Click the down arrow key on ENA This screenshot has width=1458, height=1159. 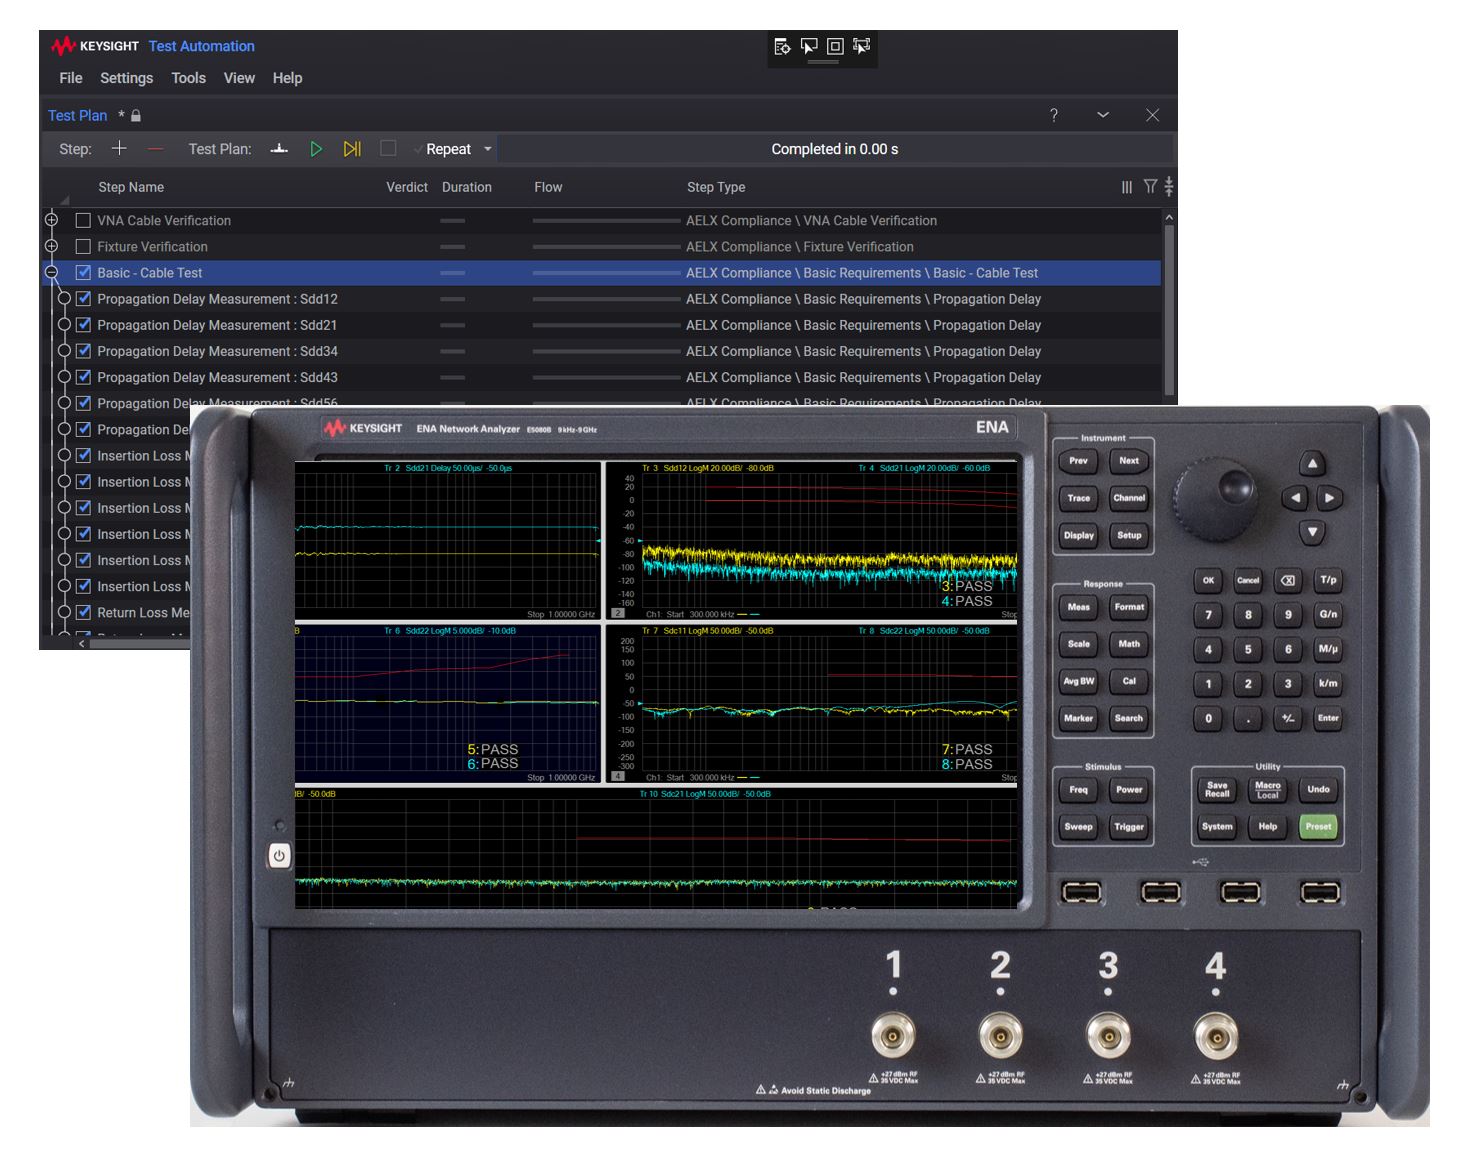(x=1312, y=532)
